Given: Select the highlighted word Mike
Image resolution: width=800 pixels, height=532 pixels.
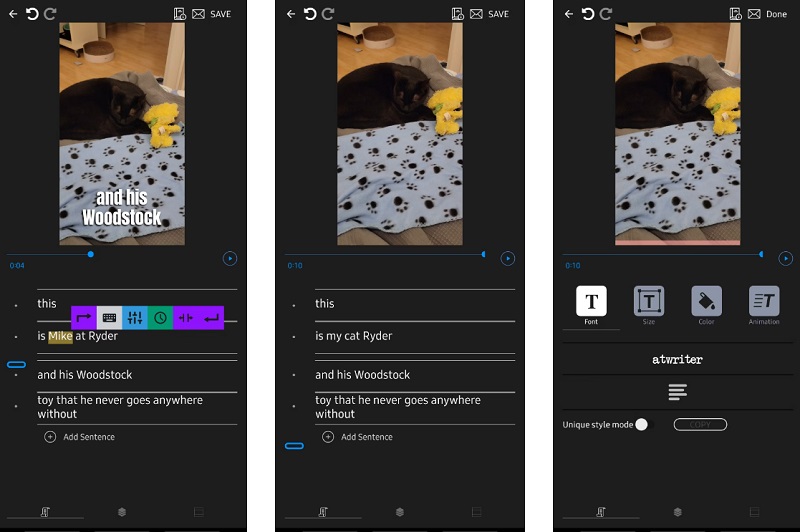Looking at the screenshot, I should [x=60, y=337].
